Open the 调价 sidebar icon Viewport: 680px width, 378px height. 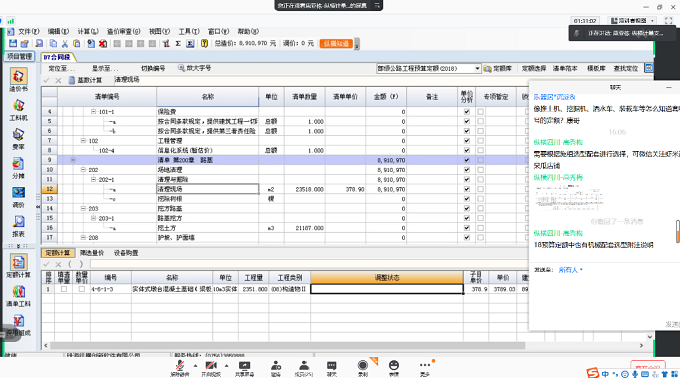coord(18,193)
